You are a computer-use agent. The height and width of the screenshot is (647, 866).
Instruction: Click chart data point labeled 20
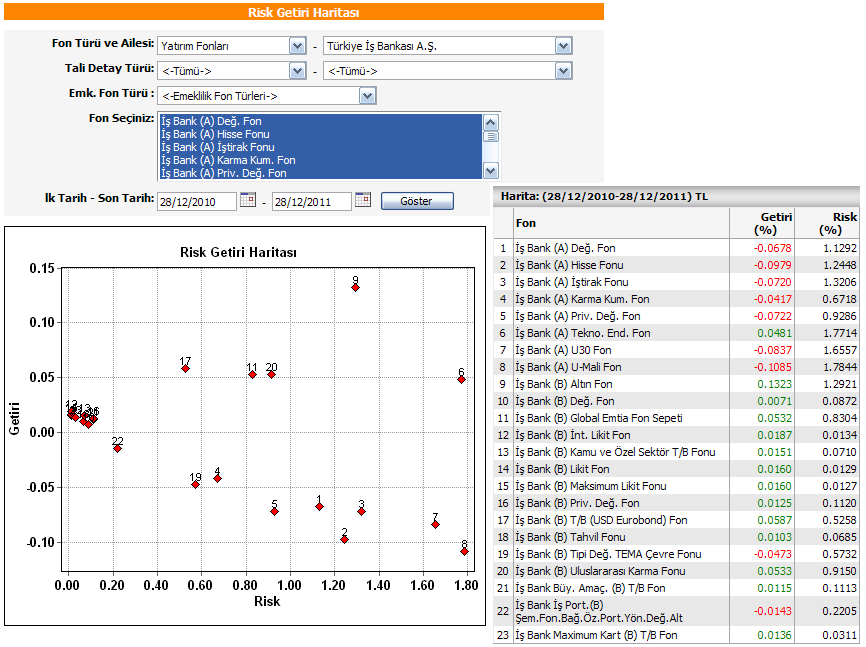click(271, 375)
